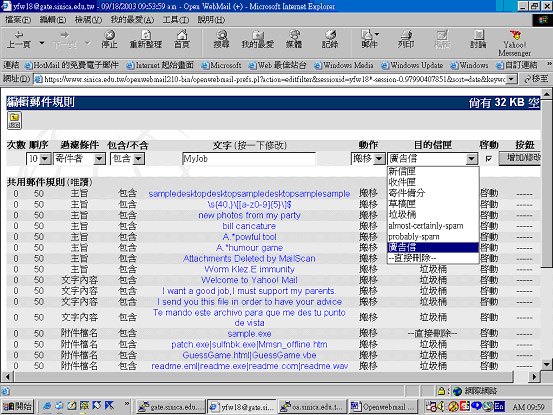Select 草稿匣 in the folder list
The height and width of the screenshot is (415, 553).
point(433,204)
